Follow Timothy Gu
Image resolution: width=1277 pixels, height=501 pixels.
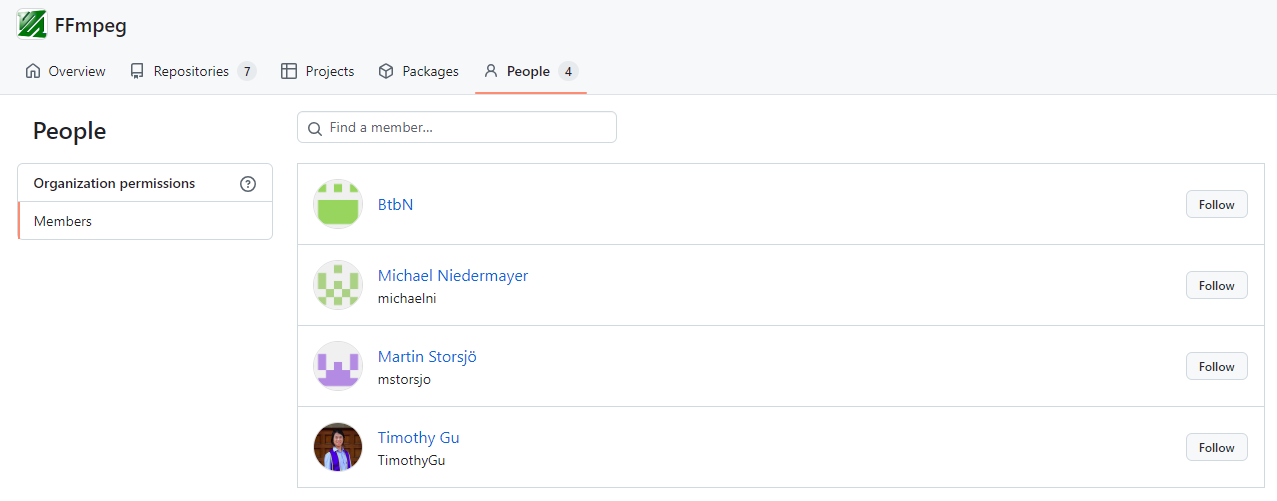coord(1216,447)
